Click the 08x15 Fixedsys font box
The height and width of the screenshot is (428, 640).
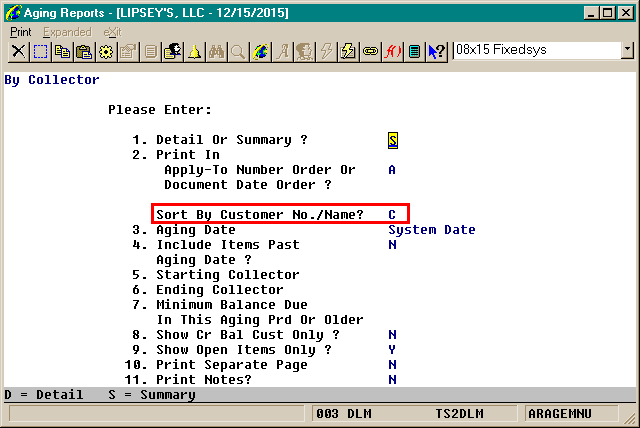(537, 51)
